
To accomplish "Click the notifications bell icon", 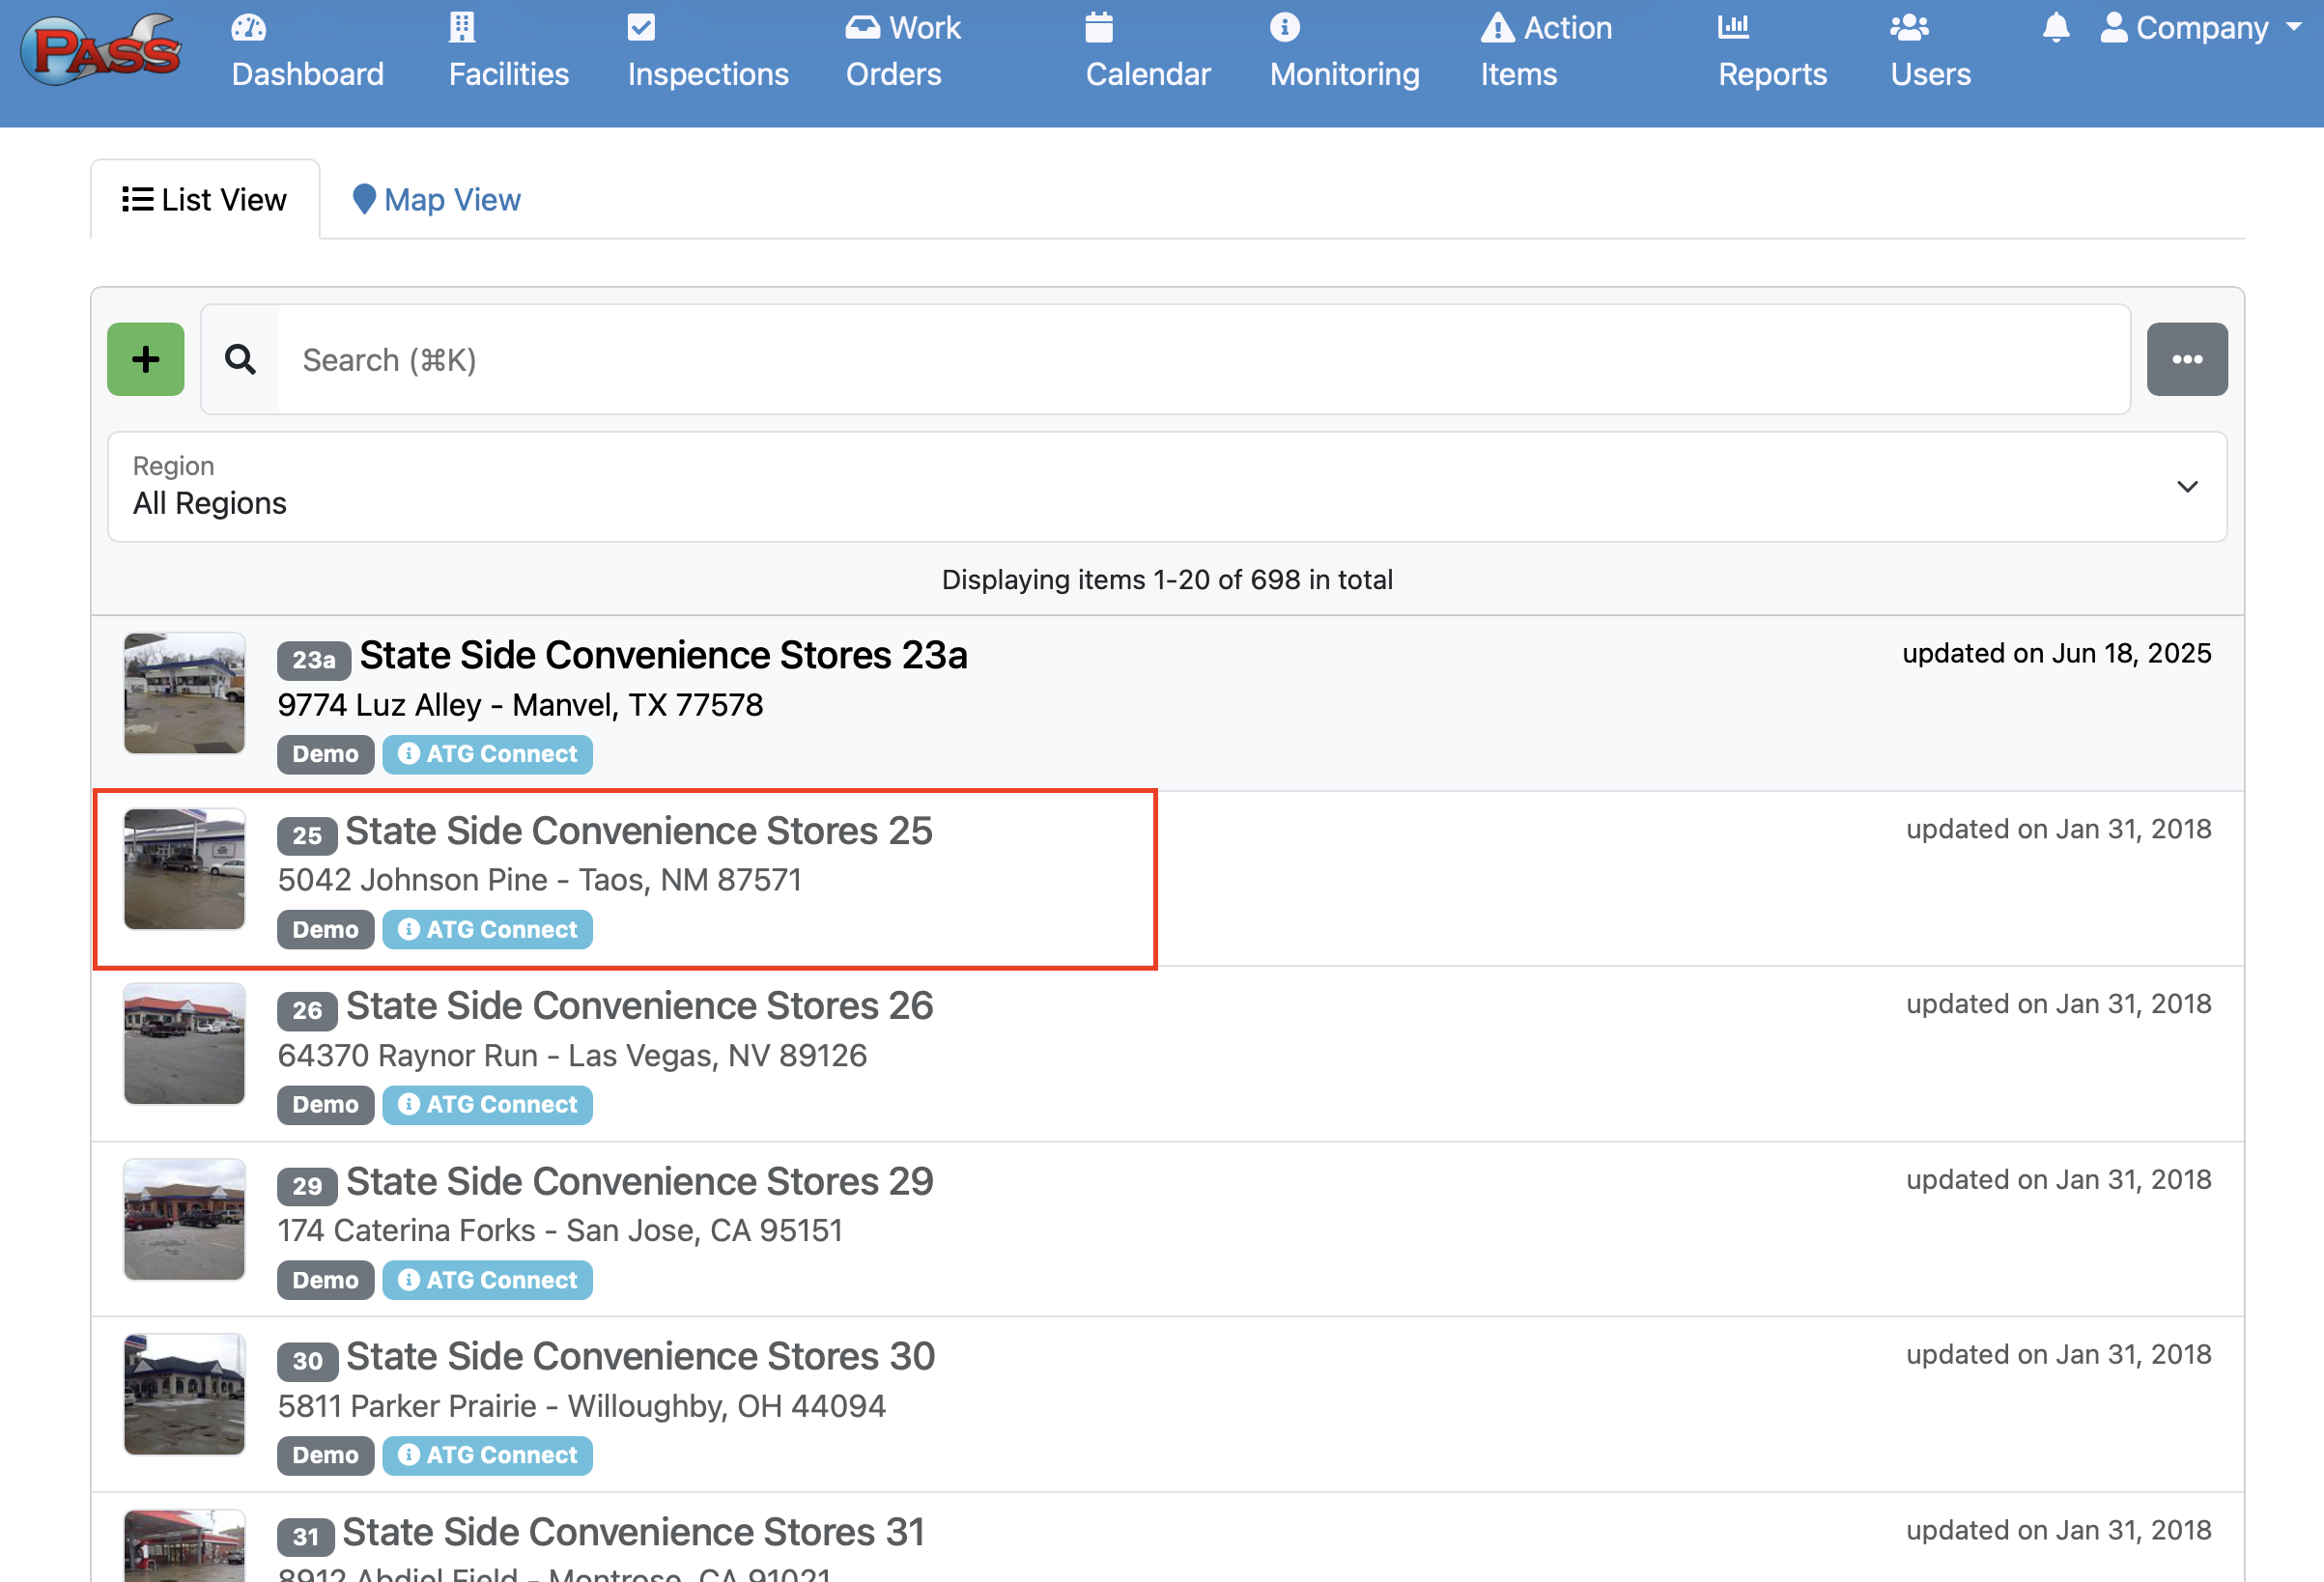I will pyautogui.click(x=2055, y=27).
